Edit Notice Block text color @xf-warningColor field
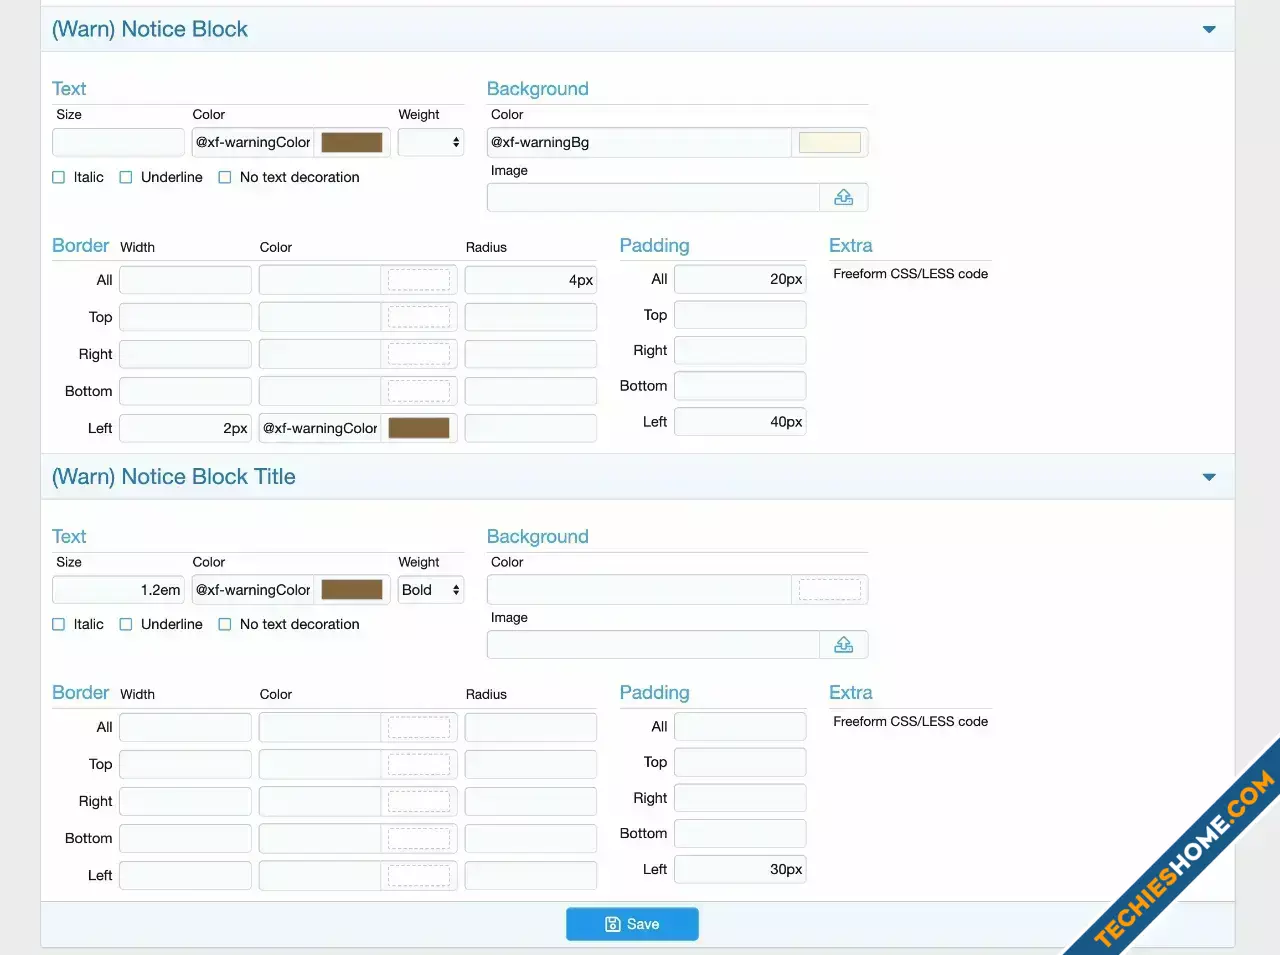This screenshot has width=1280, height=955. pyautogui.click(x=253, y=142)
